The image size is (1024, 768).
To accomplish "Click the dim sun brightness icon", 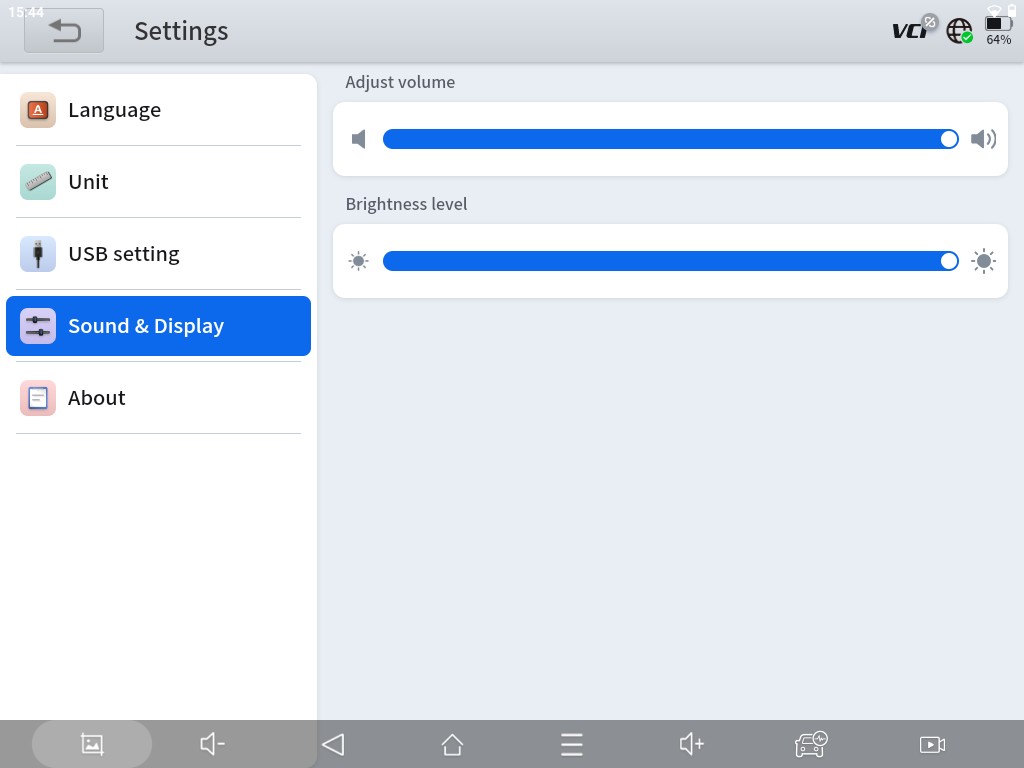I will coord(359,261).
